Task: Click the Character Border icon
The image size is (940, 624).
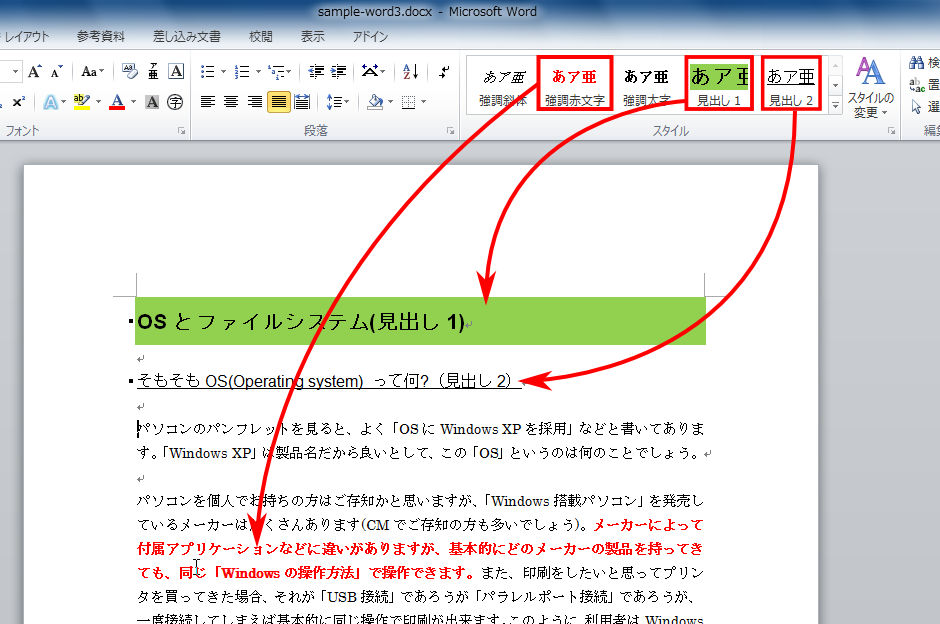Action: (x=176, y=72)
